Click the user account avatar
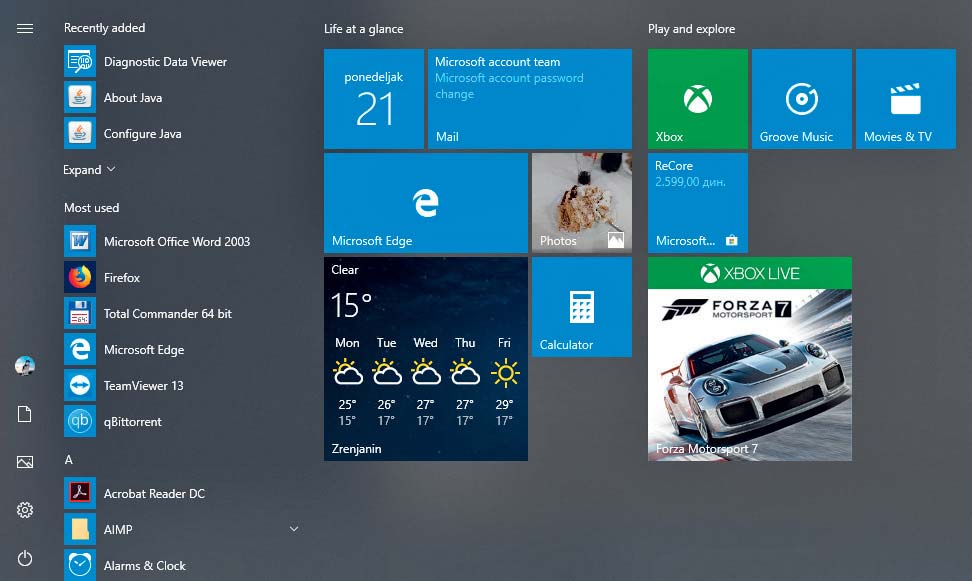972x581 pixels. pos(25,366)
